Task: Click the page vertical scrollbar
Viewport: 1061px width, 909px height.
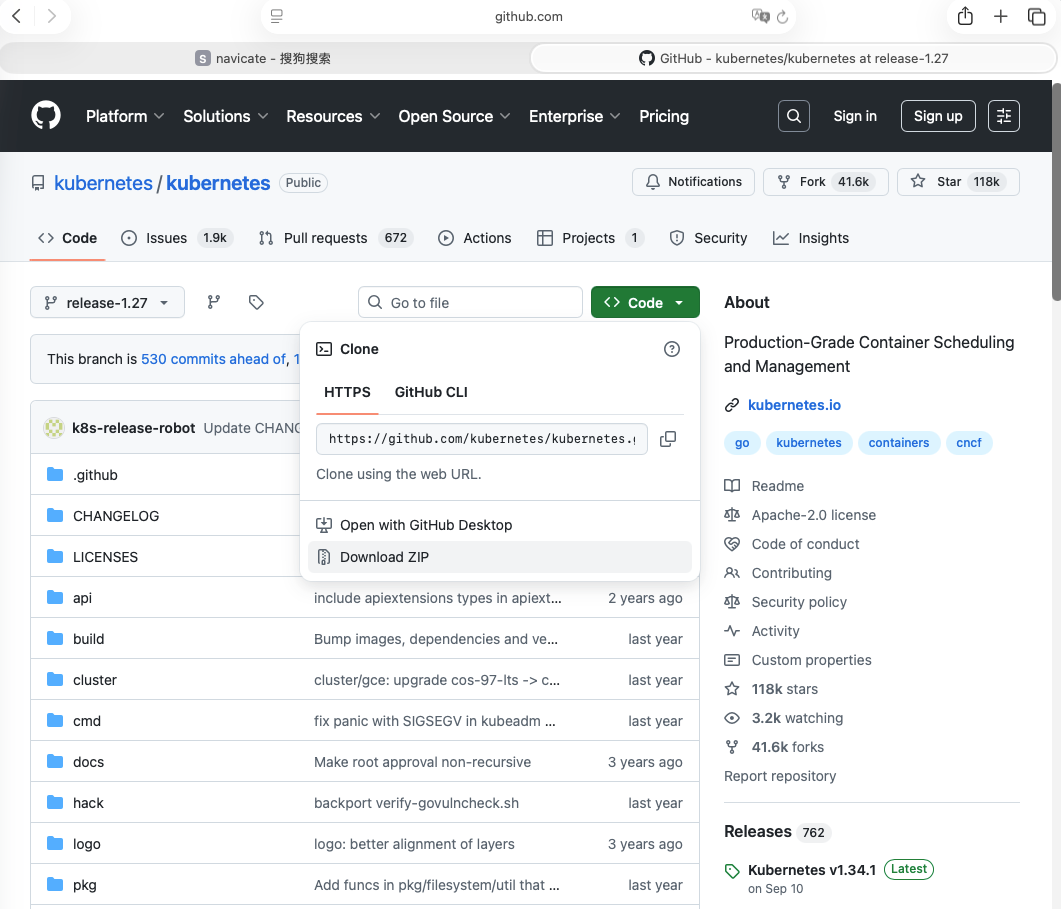Action: [1056, 191]
